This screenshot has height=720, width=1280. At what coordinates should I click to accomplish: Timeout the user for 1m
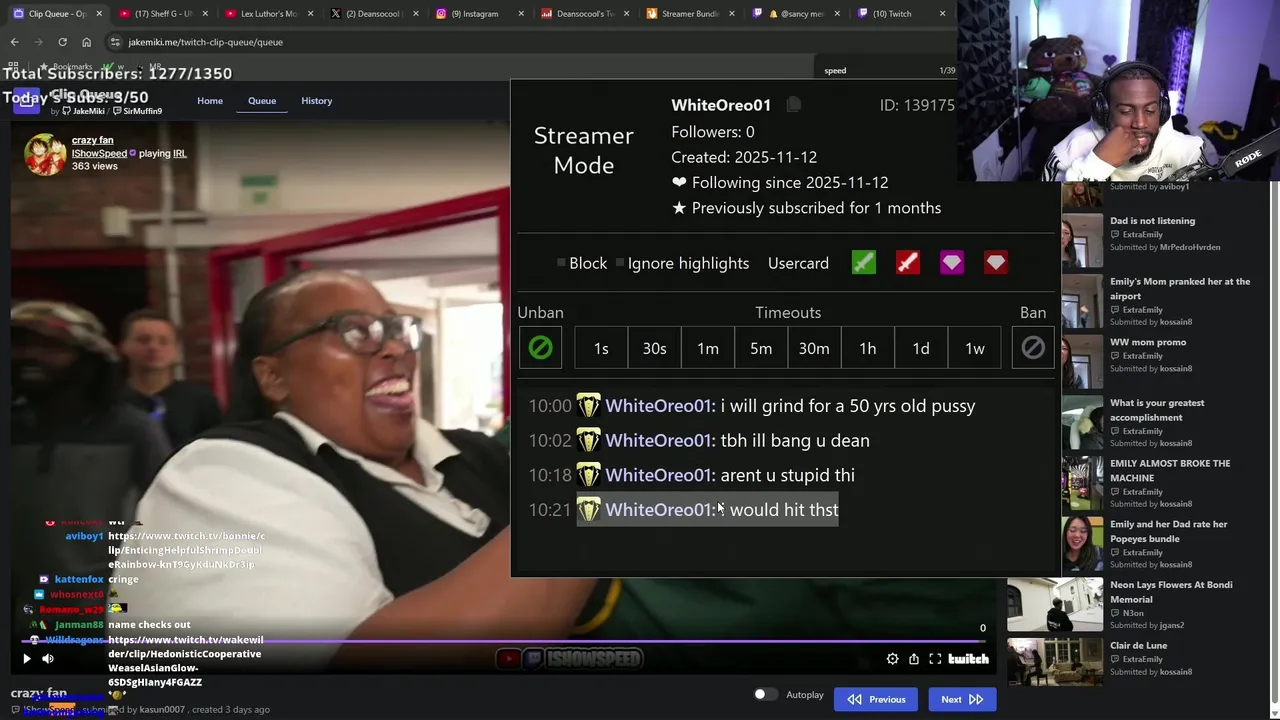(x=708, y=348)
